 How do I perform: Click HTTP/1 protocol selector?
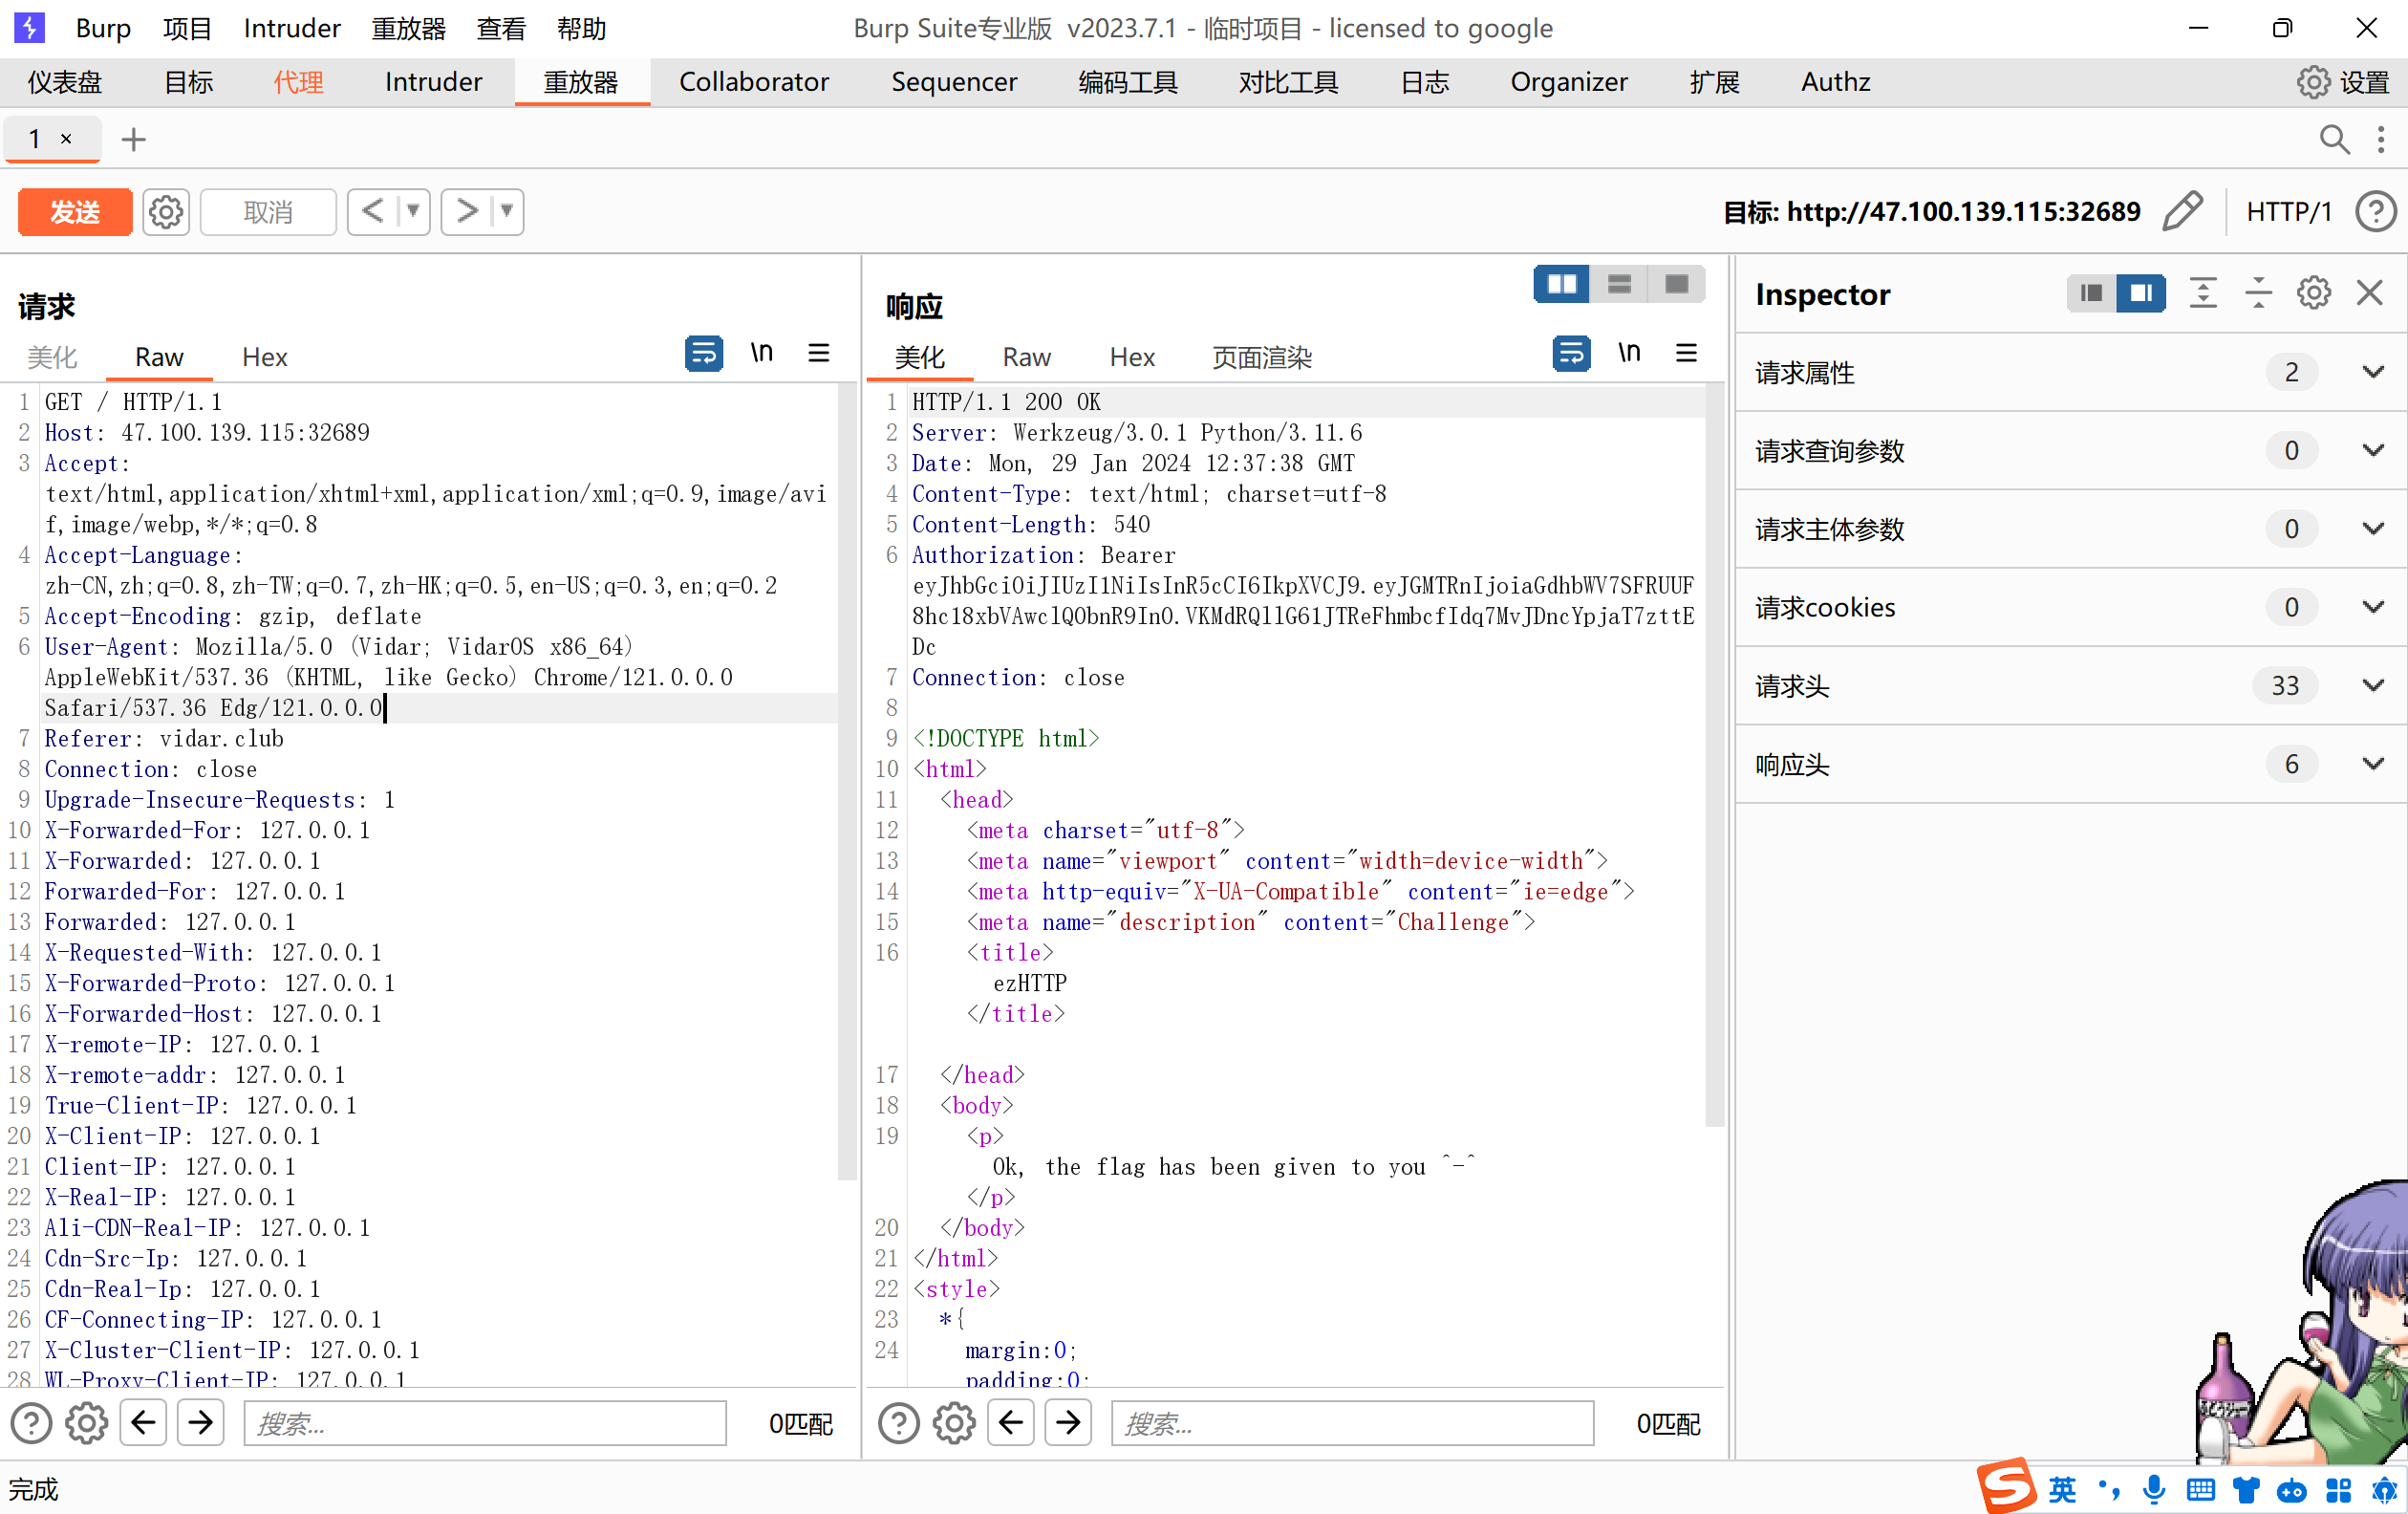2288,212
